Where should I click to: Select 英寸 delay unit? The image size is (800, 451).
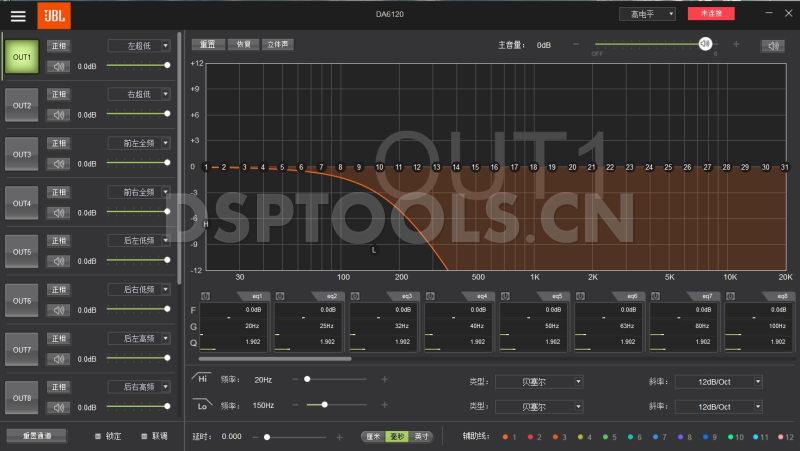421,437
